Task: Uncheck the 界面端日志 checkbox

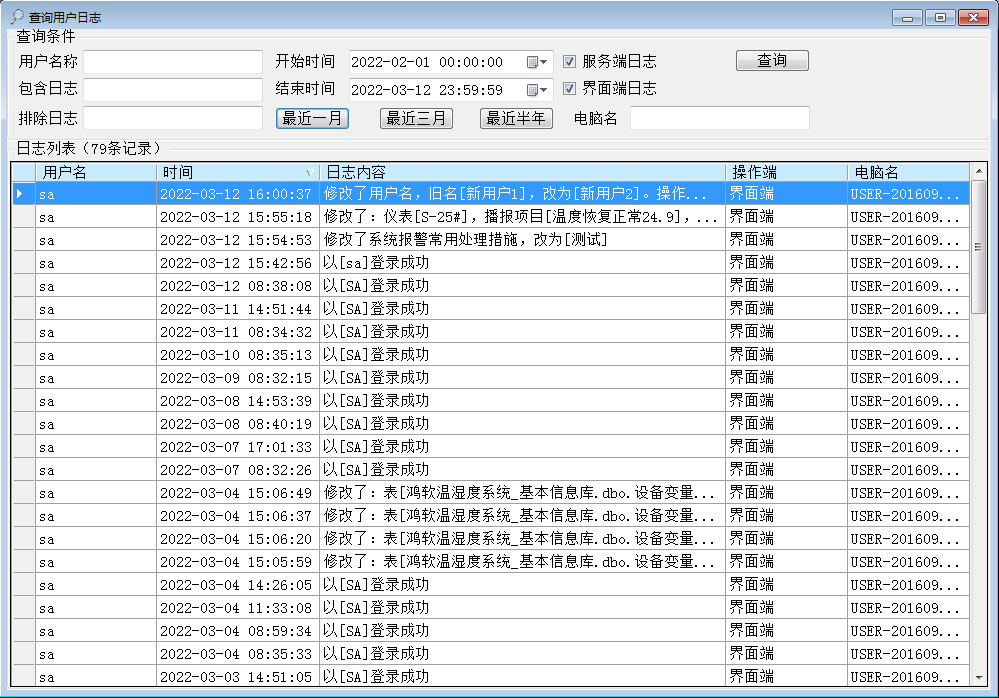Action: [x=570, y=89]
